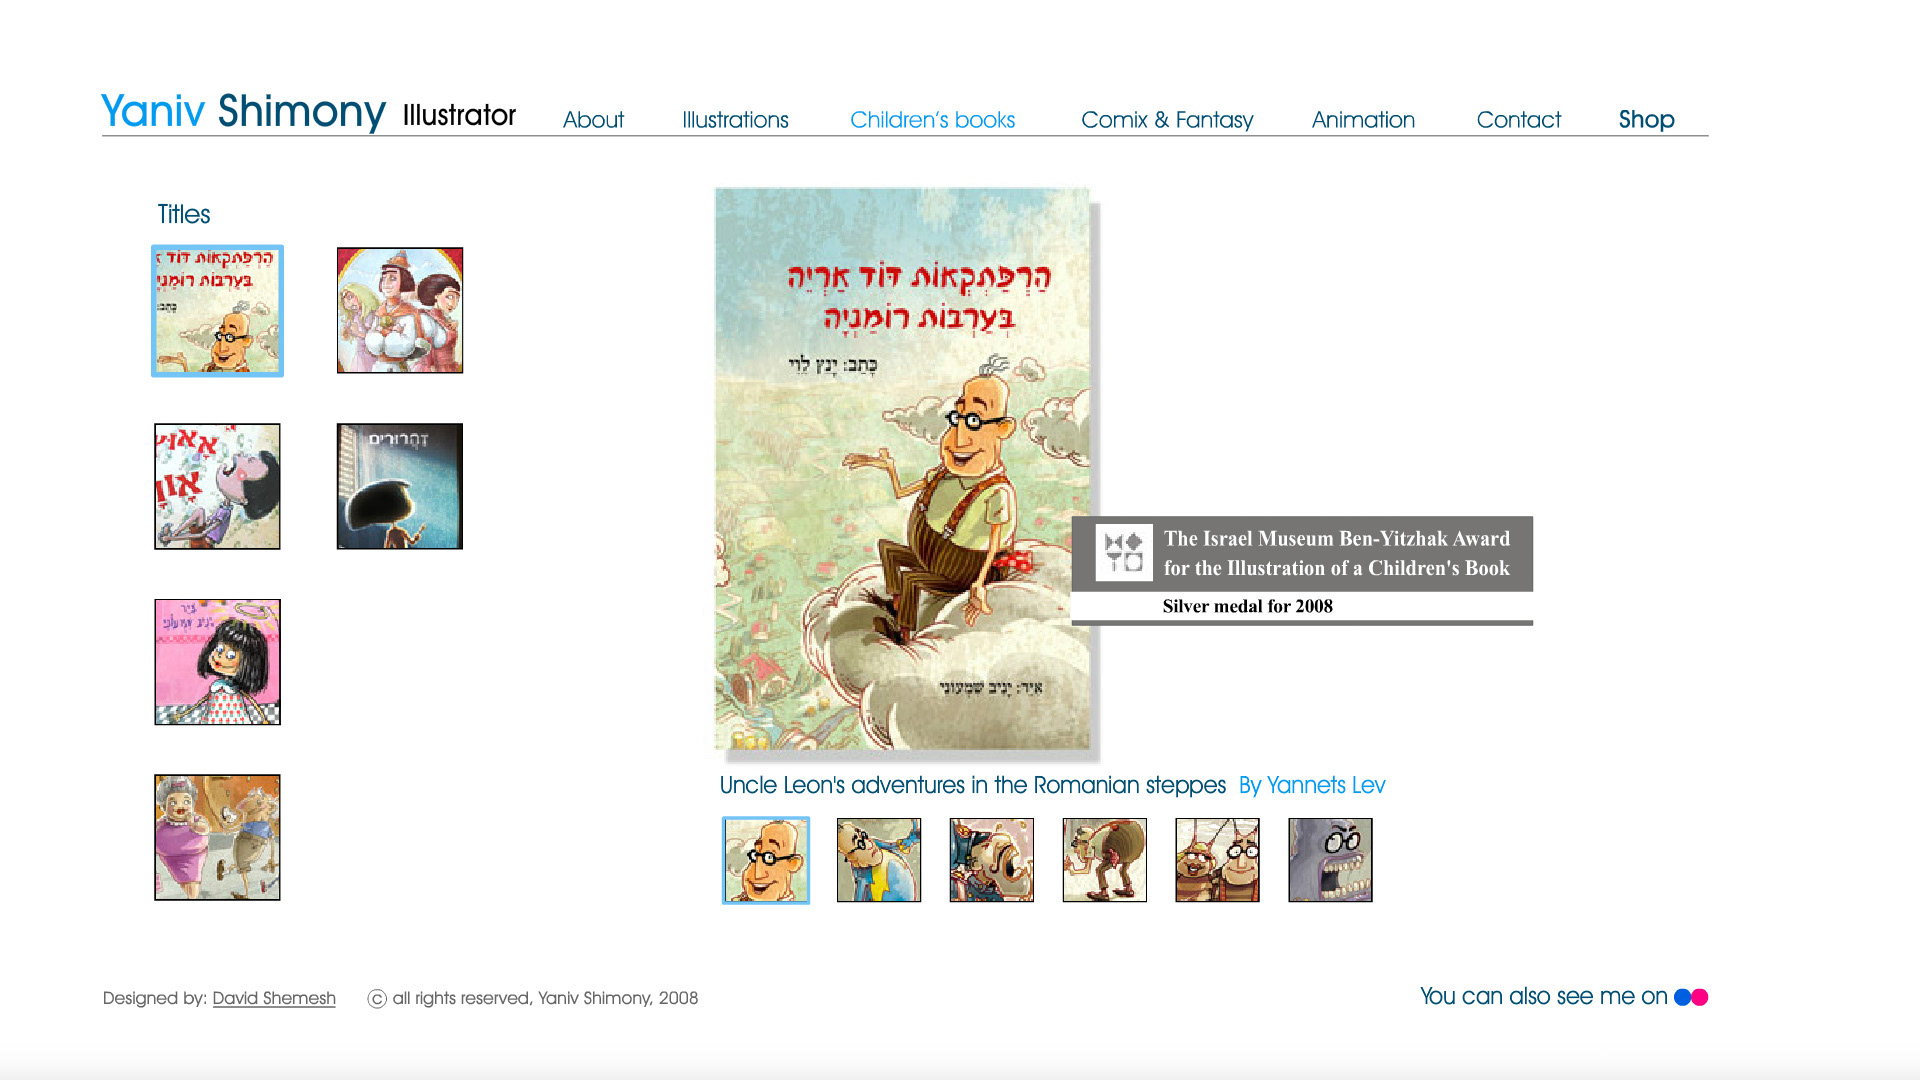1920x1080 pixels.
Task: Open the Shop page
Action: 1646,120
